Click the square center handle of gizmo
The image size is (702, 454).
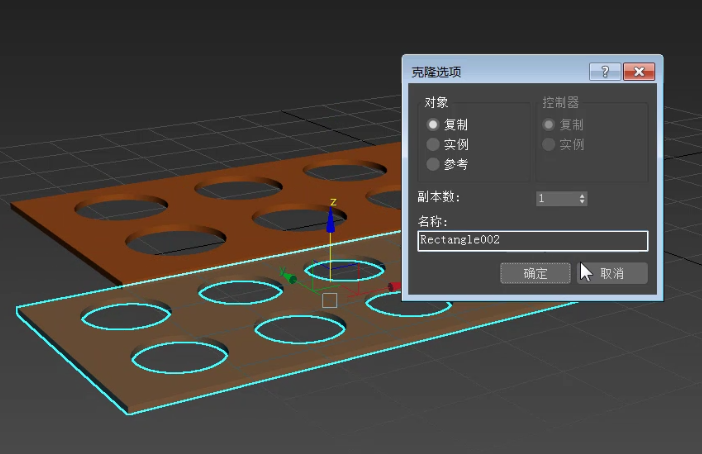pyautogui.click(x=330, y=300)
